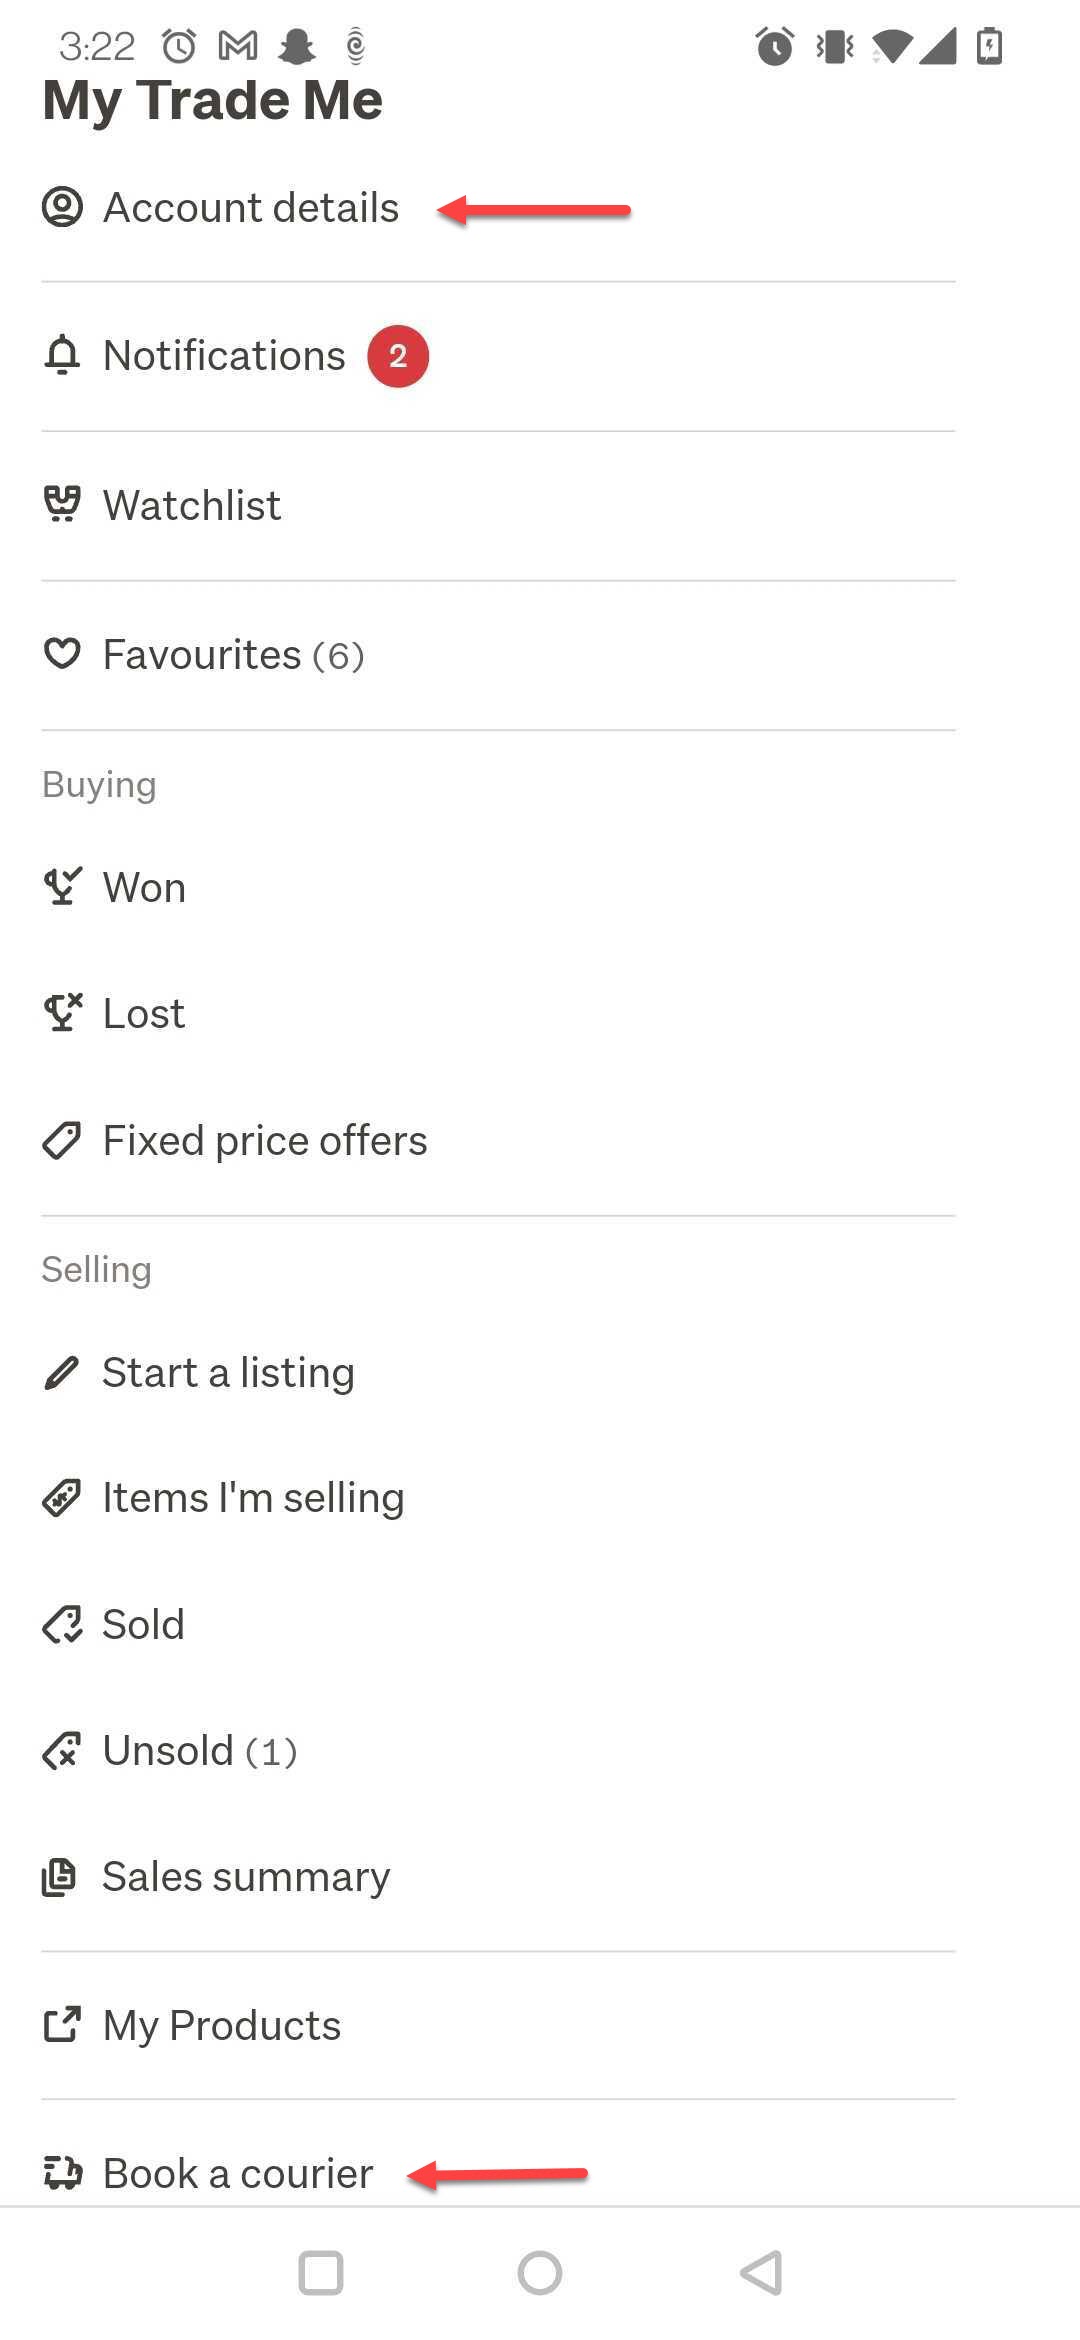Tap the Start a listing pencil icon
1080x2340 pixels.
tap(62, 1372)
